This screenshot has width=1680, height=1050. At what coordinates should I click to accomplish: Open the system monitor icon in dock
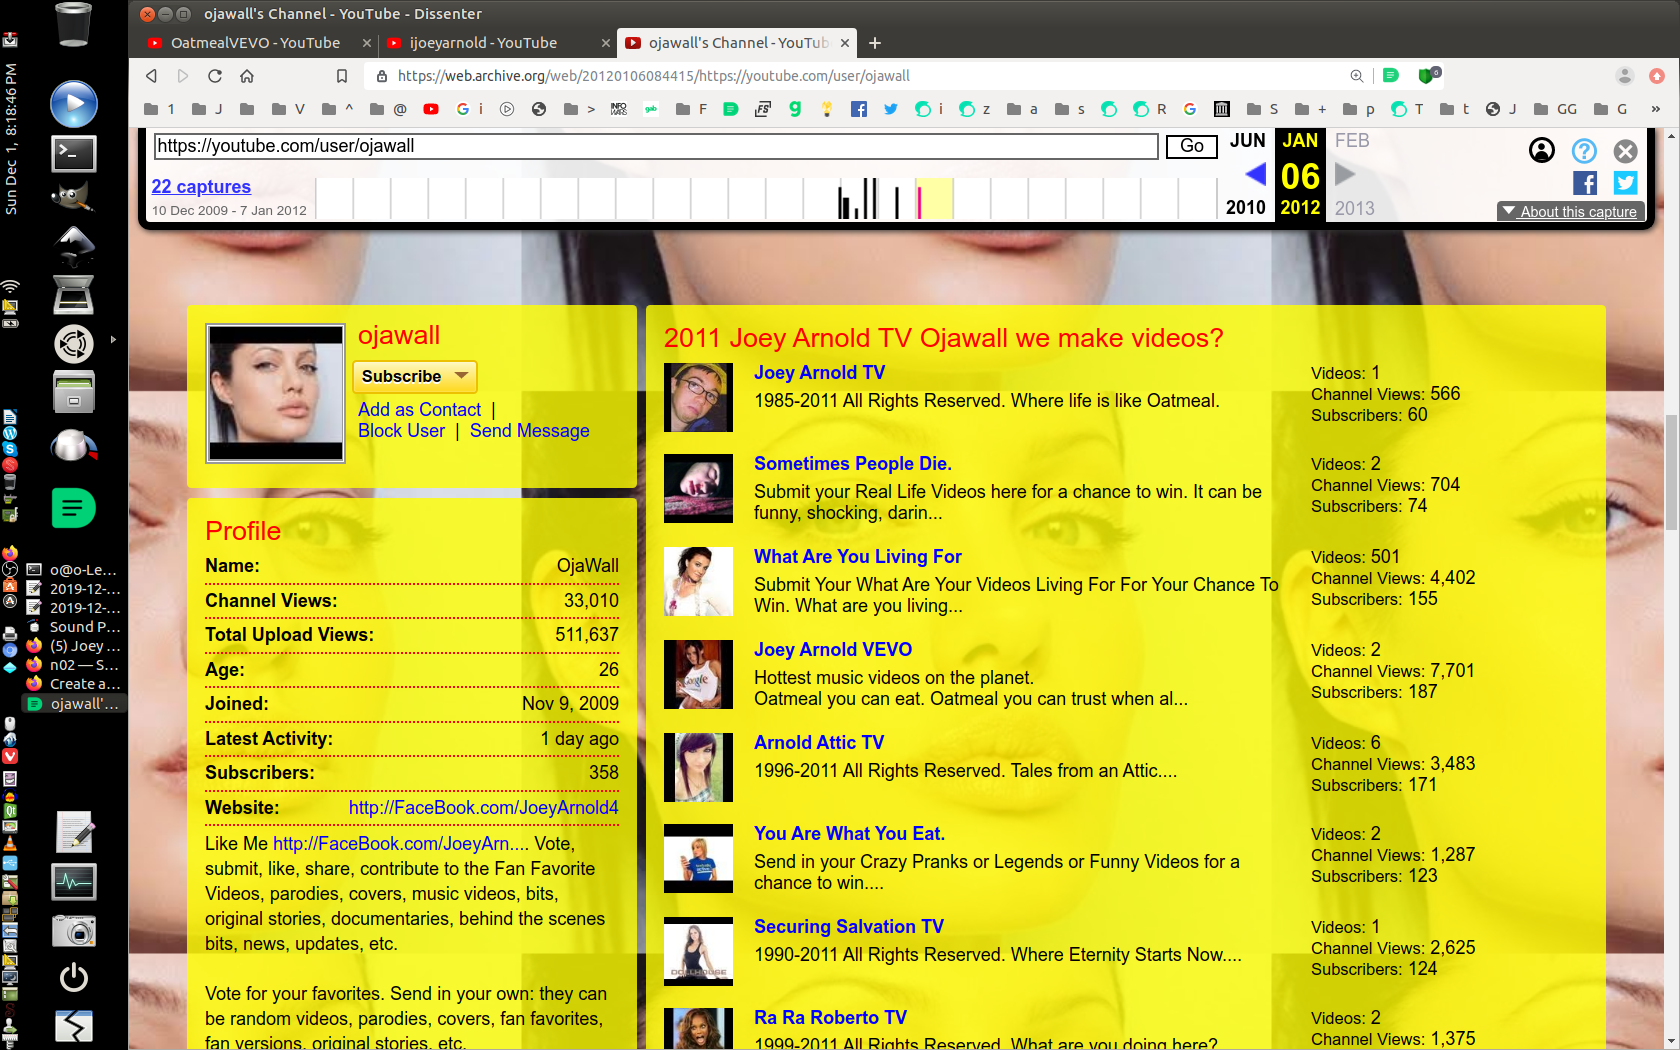[x=74, y=882]
